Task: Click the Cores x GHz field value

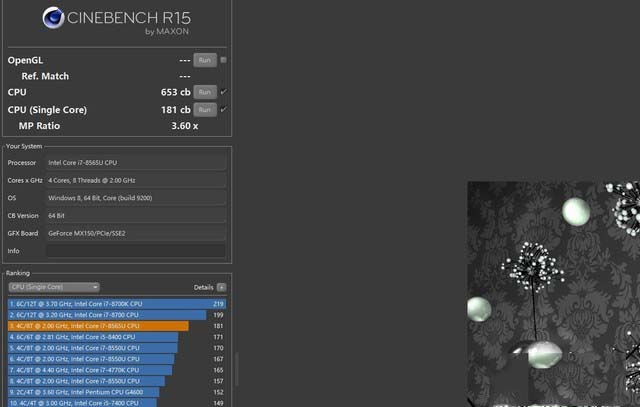Action: 136,180
